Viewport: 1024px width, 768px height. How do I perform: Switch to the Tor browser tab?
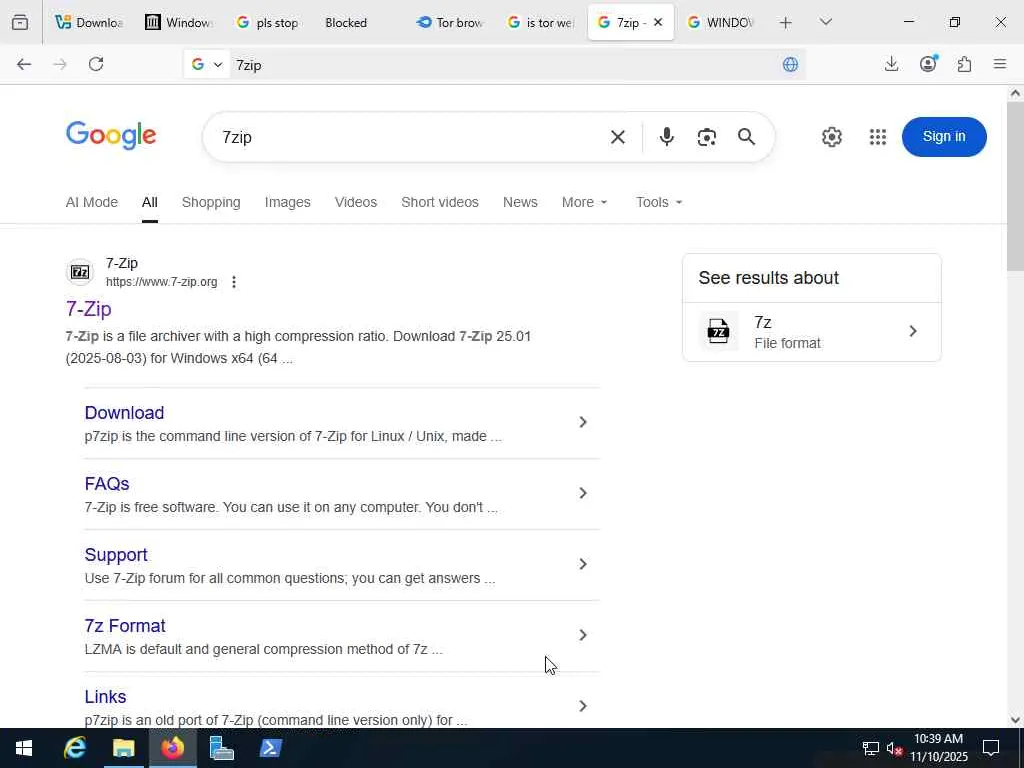tap(450, 22)
